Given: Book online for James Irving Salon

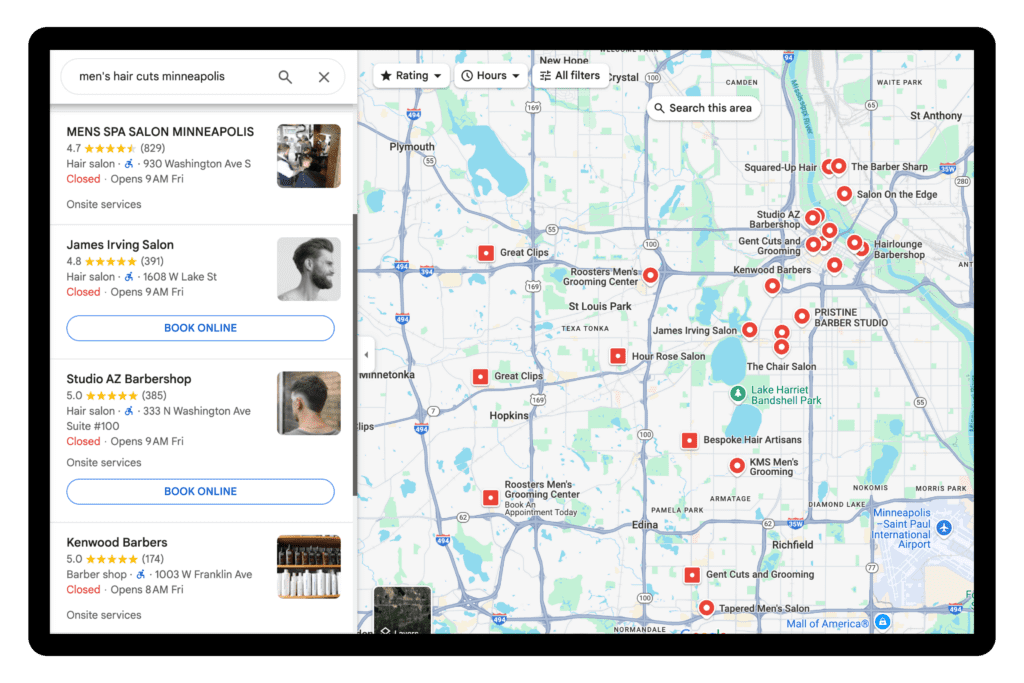Looking at the screenshot, I should point(200,328).
